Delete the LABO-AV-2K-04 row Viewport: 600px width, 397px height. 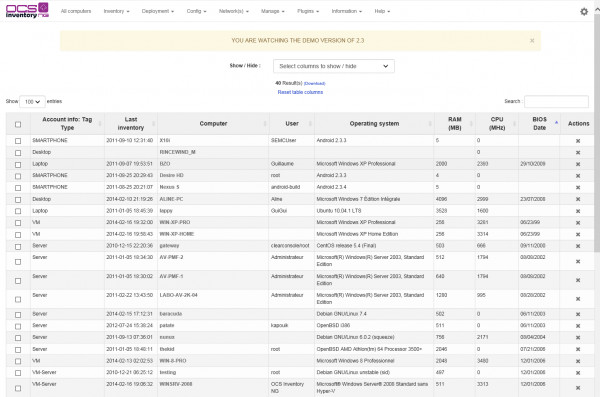point(578,299)
